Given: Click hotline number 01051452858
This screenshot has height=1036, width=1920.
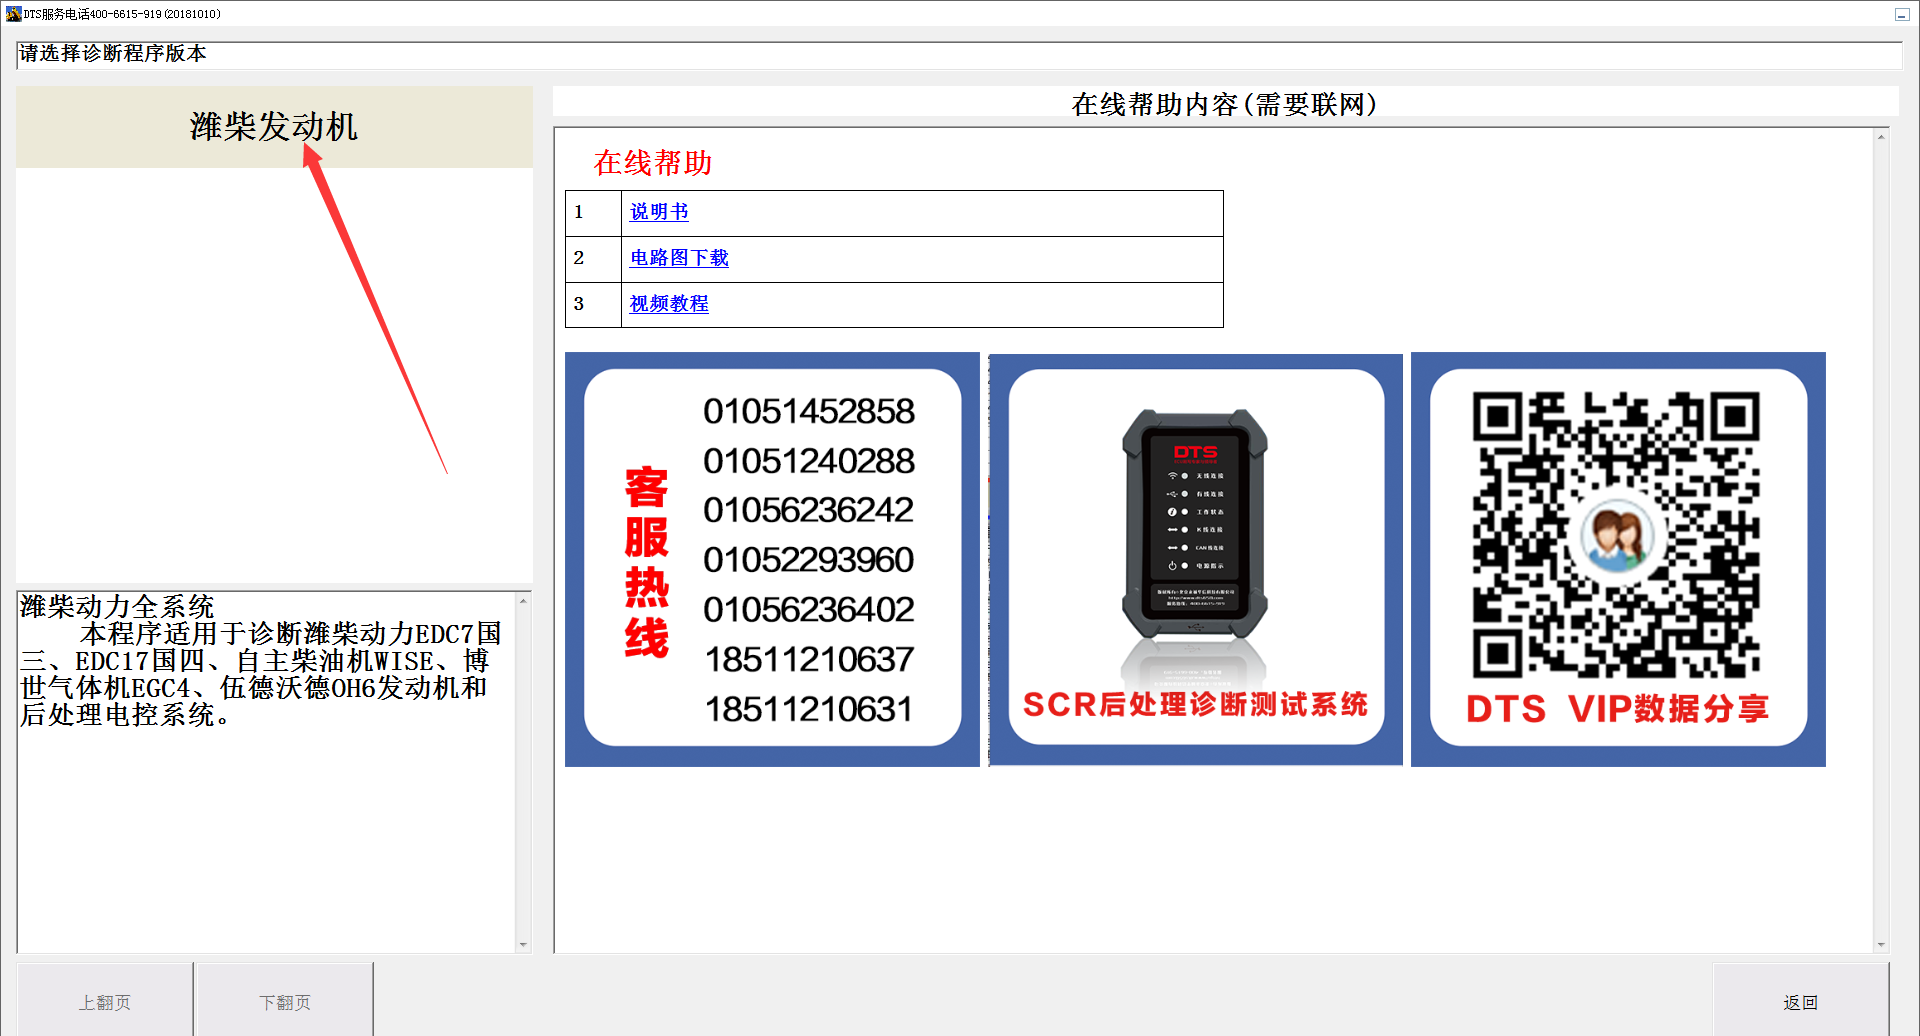Looking at the screenshot, I should [809, 411].
